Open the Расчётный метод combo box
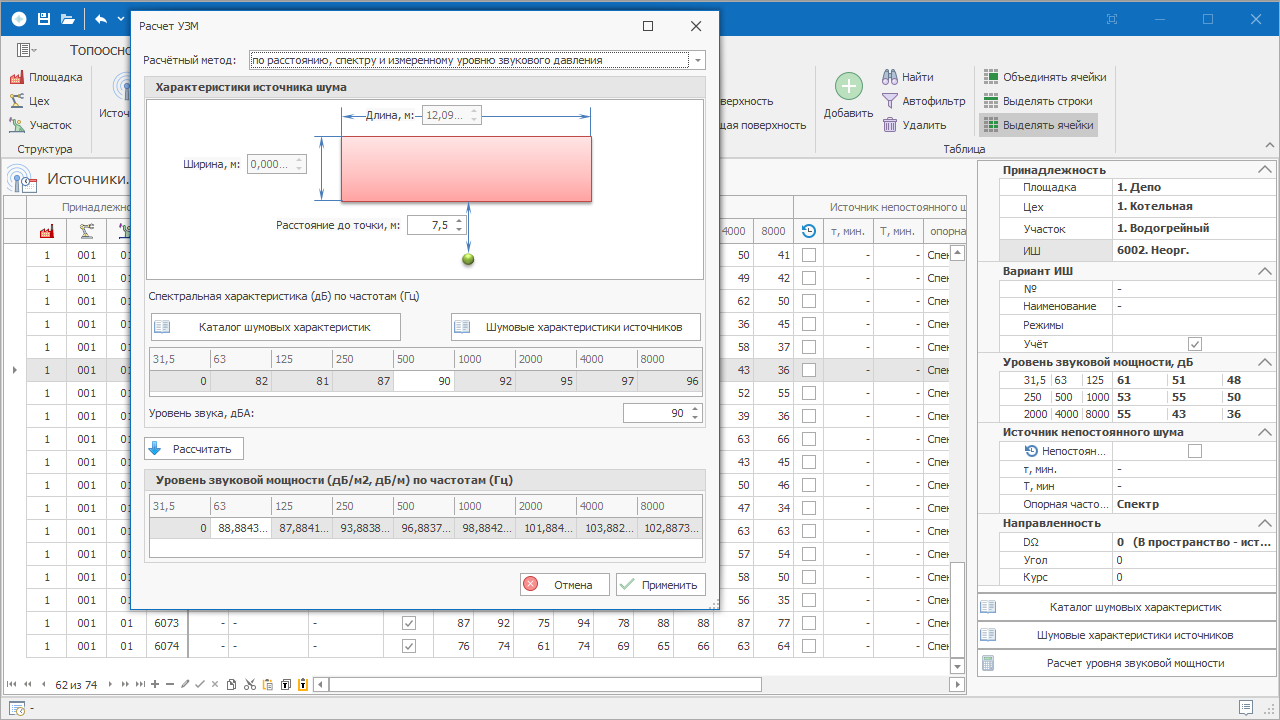The width and height of the screenshot is (1280, 720). point(477,60)
